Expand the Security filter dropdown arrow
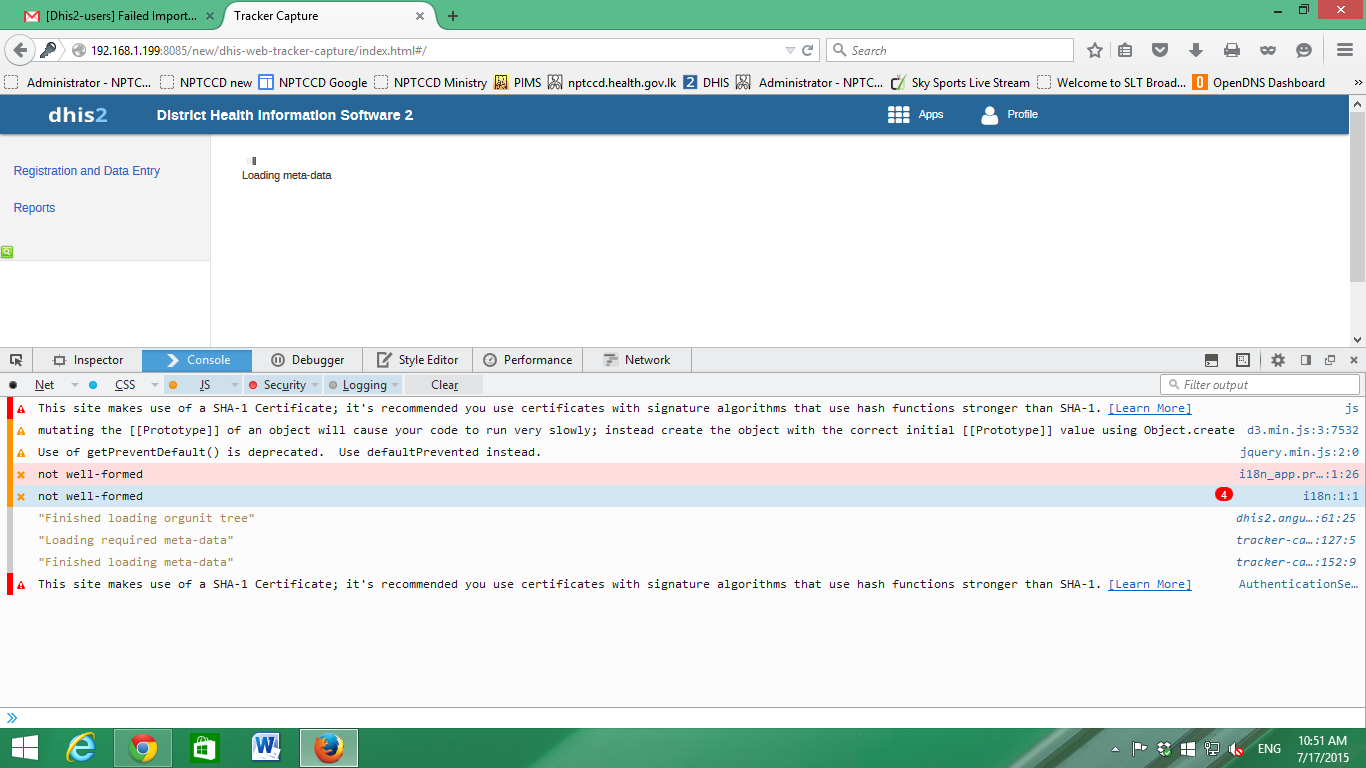The width and height of the screenshot is (1366, 768). point(315,385)
